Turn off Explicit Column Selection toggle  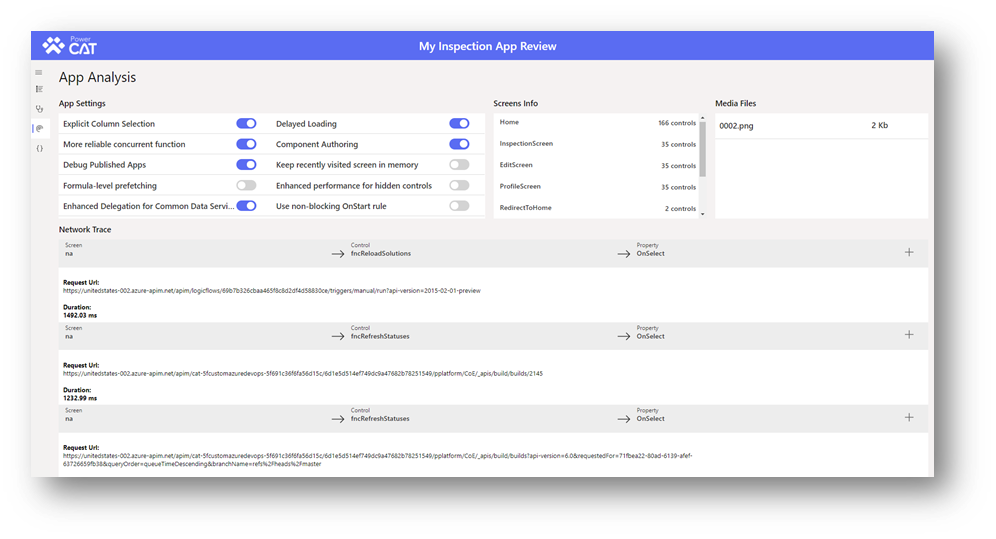click(246, 124)
